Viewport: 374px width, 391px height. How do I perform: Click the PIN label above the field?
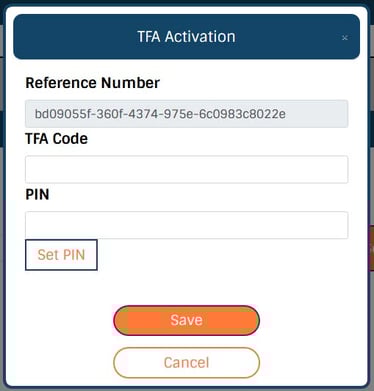coord(37,194)
